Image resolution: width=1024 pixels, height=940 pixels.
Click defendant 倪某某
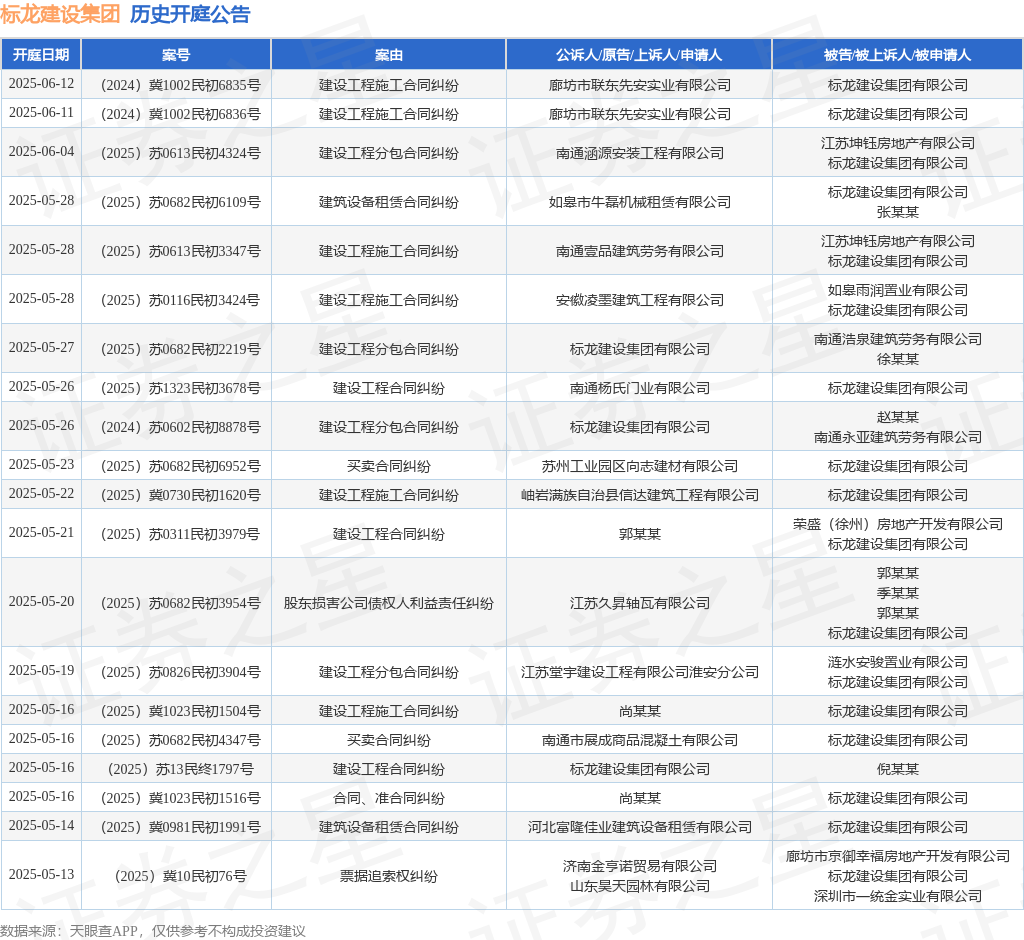897,770
